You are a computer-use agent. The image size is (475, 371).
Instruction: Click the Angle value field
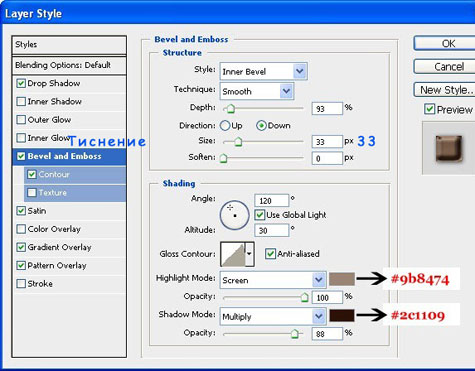[271, 201]
